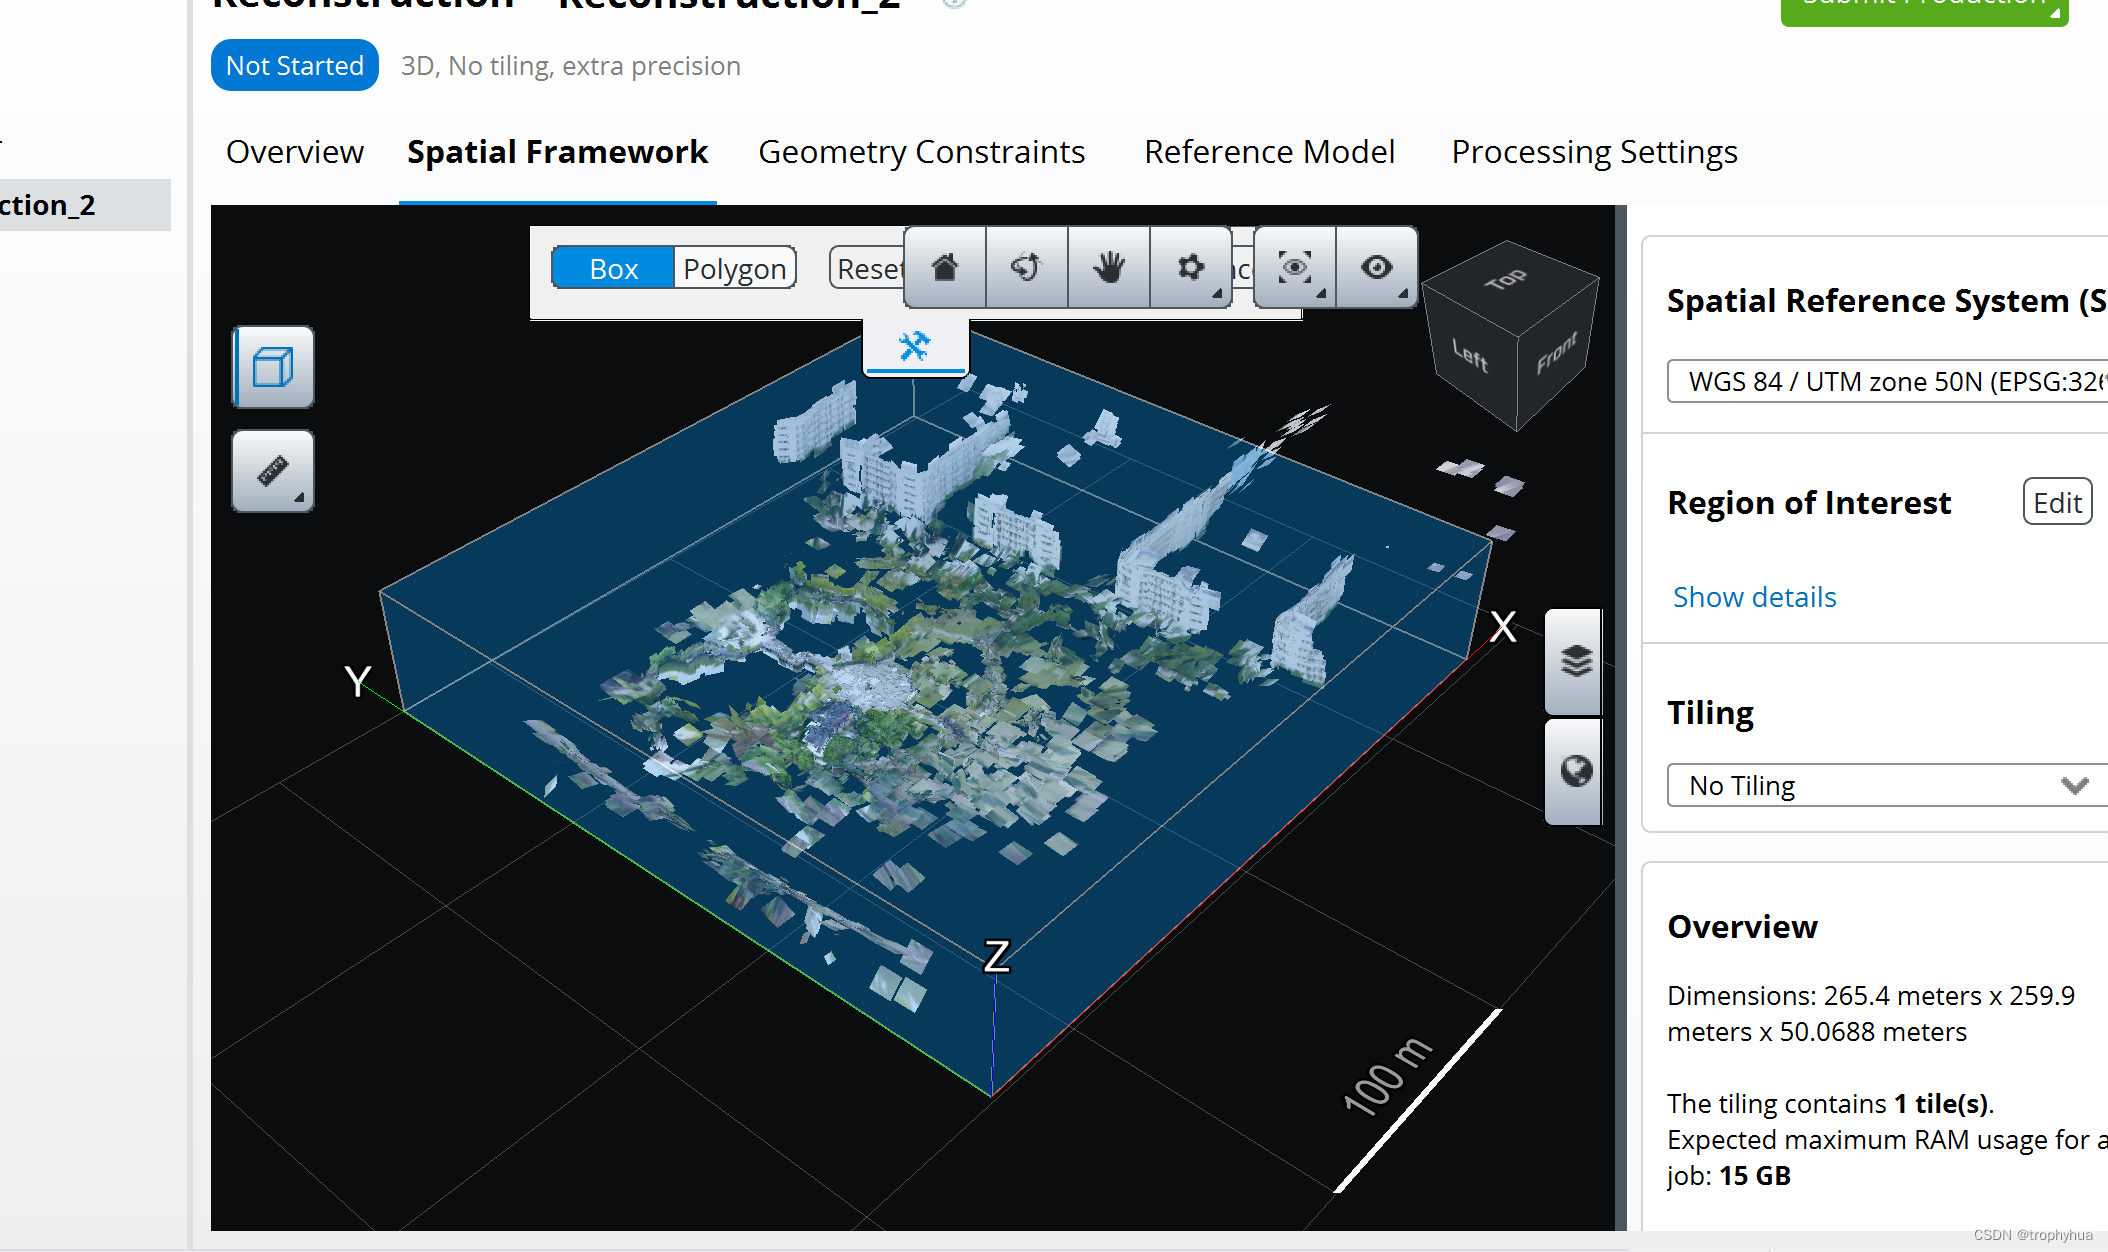Open the layers stack panel
The image size is (2108, 1252).
point(1576,662)
